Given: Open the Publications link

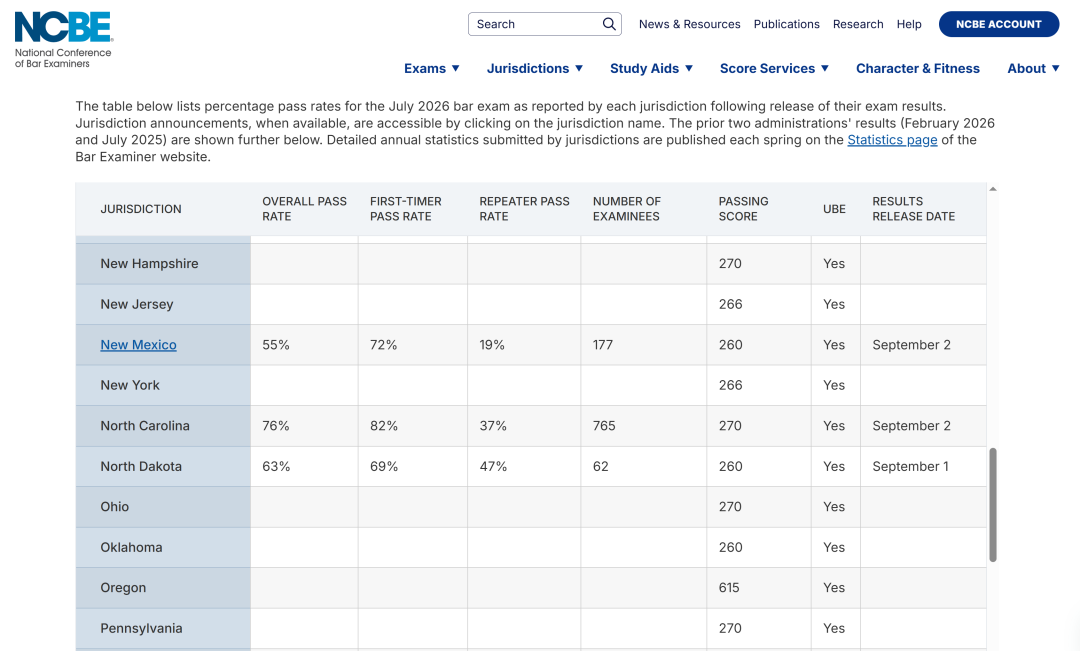Looking at the screenshot, I should [787, 24].
